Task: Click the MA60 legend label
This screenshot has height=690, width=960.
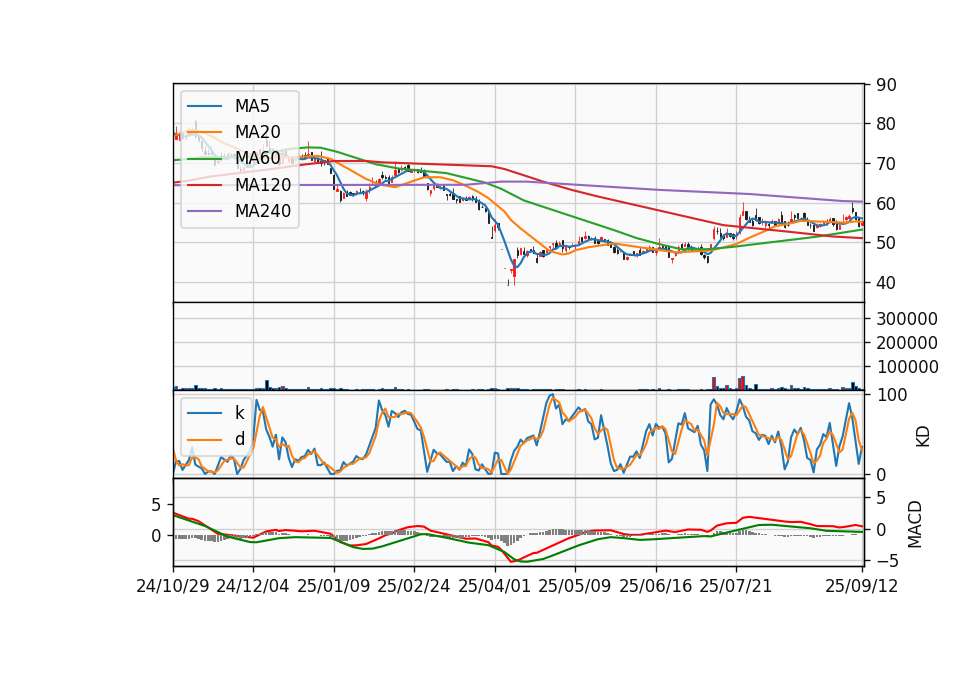Action: click(x=258, y=158)
